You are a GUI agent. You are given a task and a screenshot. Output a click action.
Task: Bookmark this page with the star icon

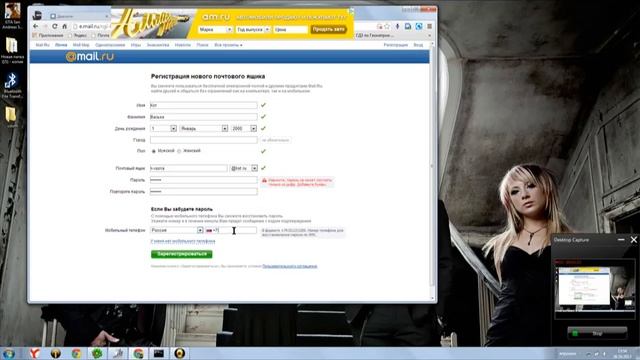point(387,26)
